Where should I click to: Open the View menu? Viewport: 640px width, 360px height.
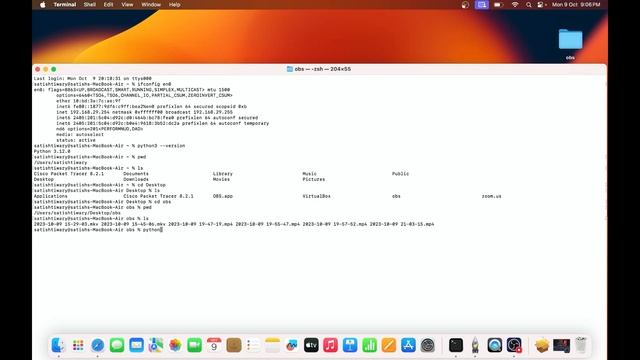coord(127,4)
